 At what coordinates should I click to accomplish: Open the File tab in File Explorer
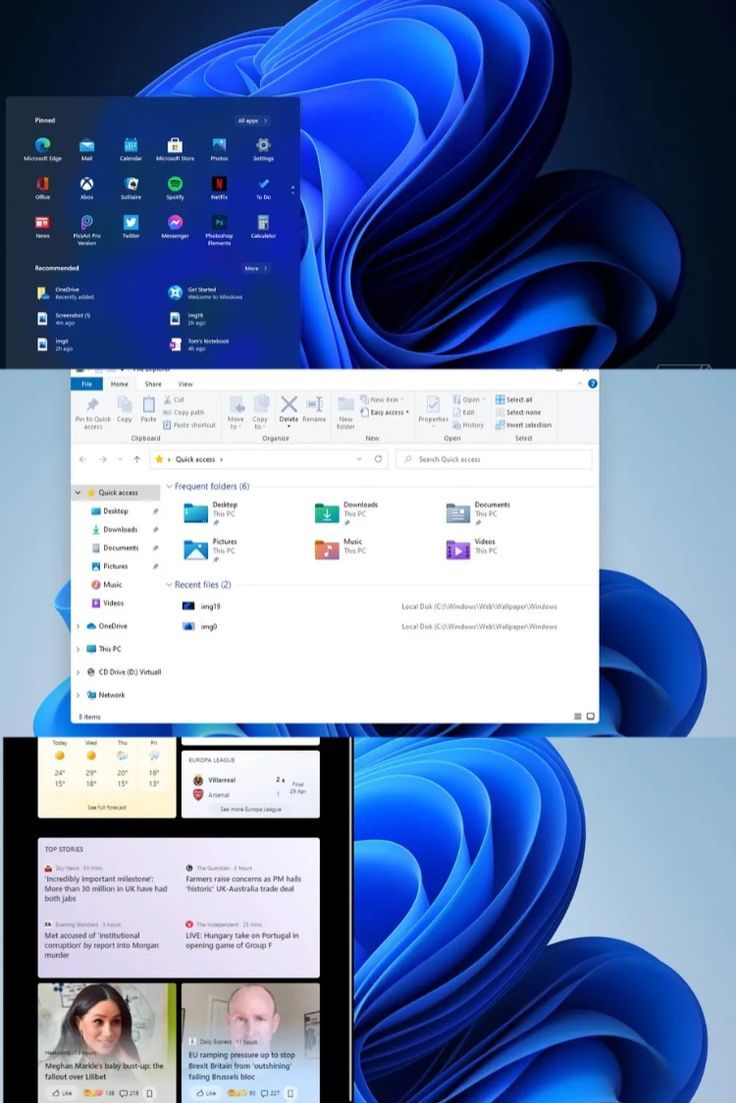pos(87,384)
